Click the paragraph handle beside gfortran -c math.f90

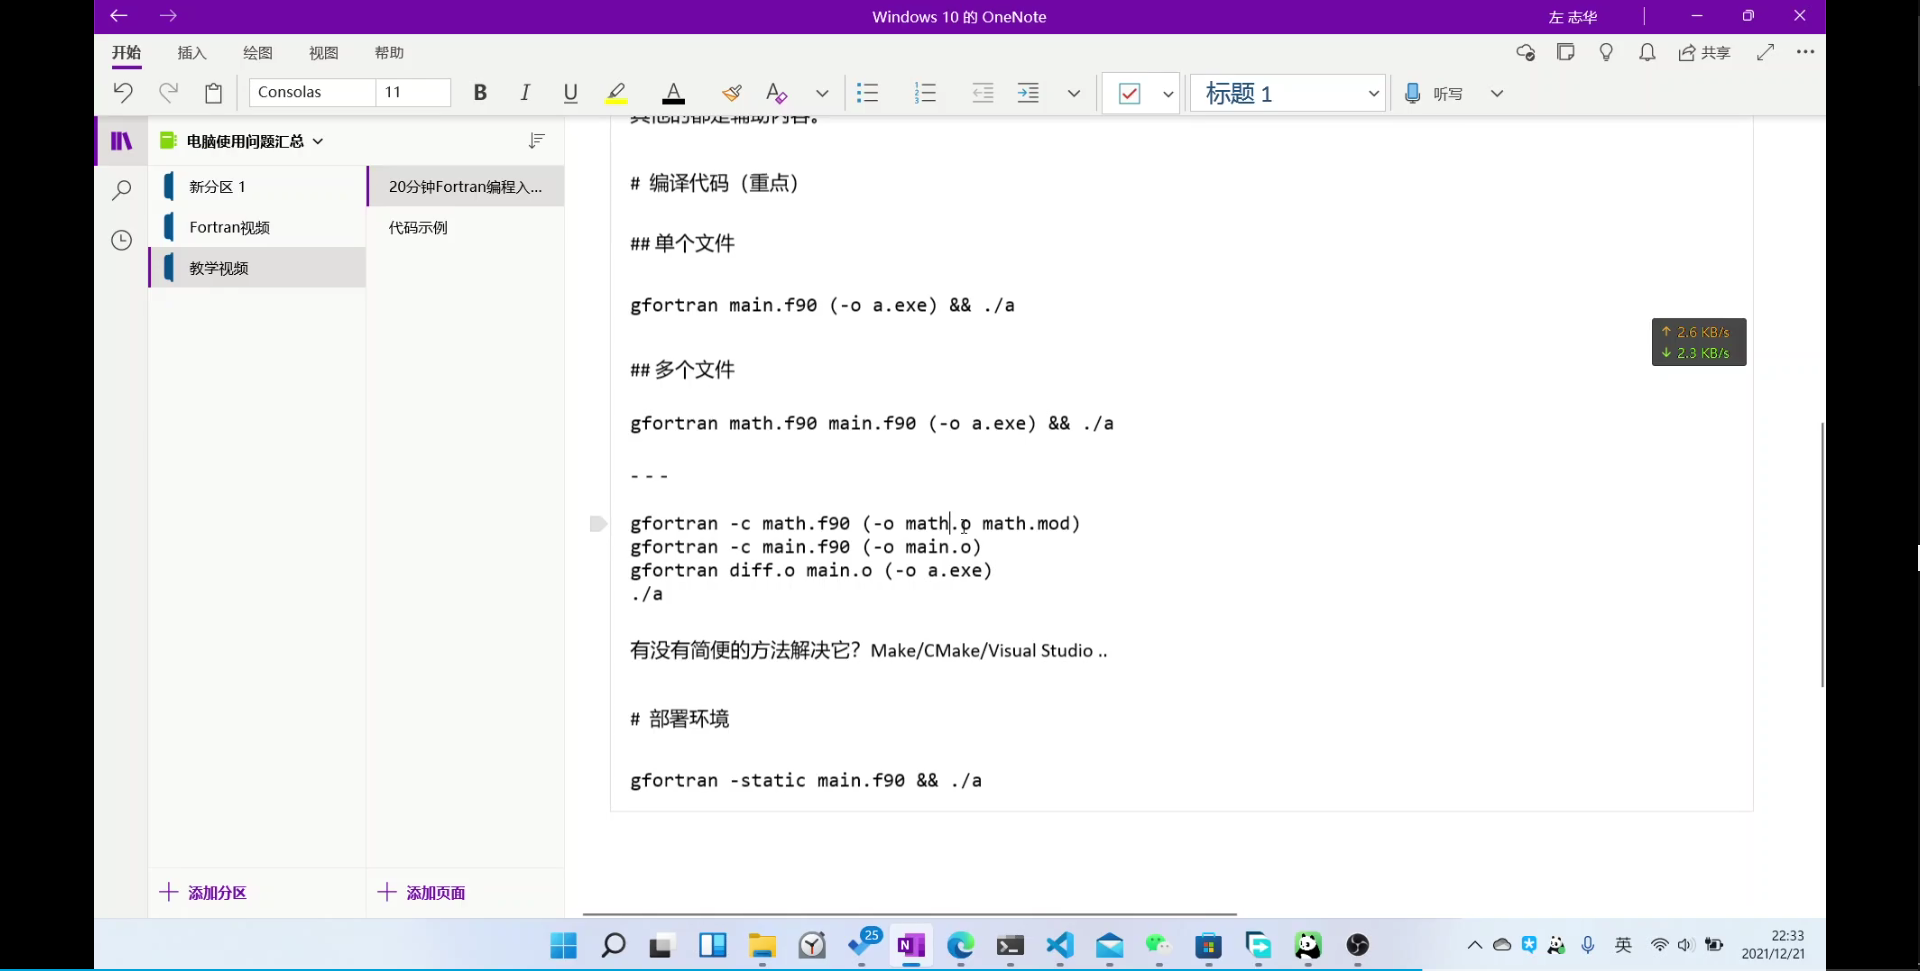click(598, 524)
